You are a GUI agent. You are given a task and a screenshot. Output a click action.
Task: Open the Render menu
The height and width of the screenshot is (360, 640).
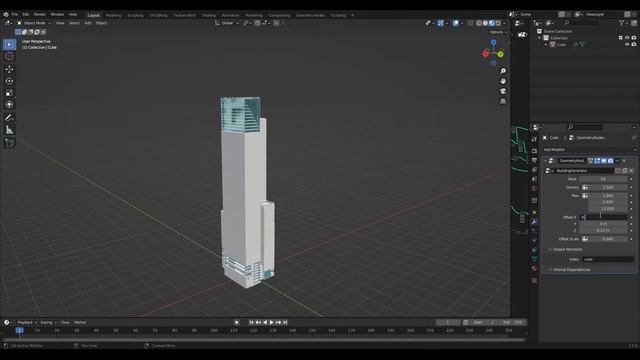[x=40, y=14]
